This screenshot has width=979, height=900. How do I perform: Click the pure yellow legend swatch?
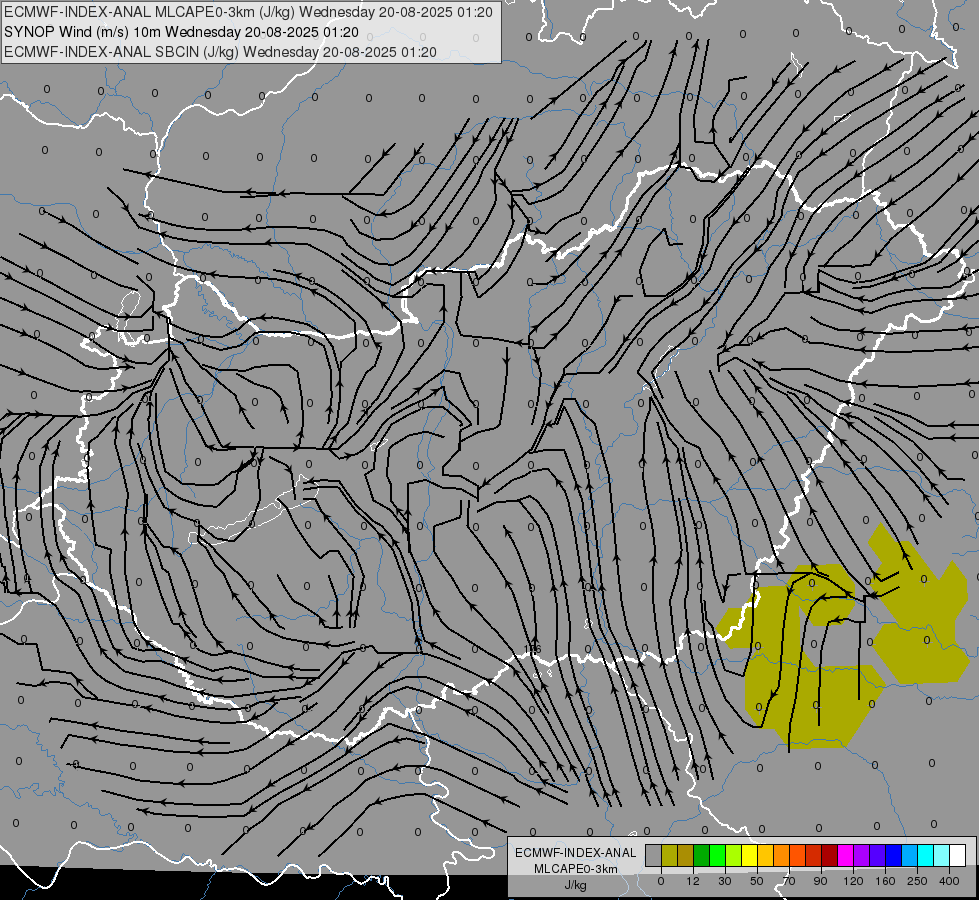click(x=750, y=855)
